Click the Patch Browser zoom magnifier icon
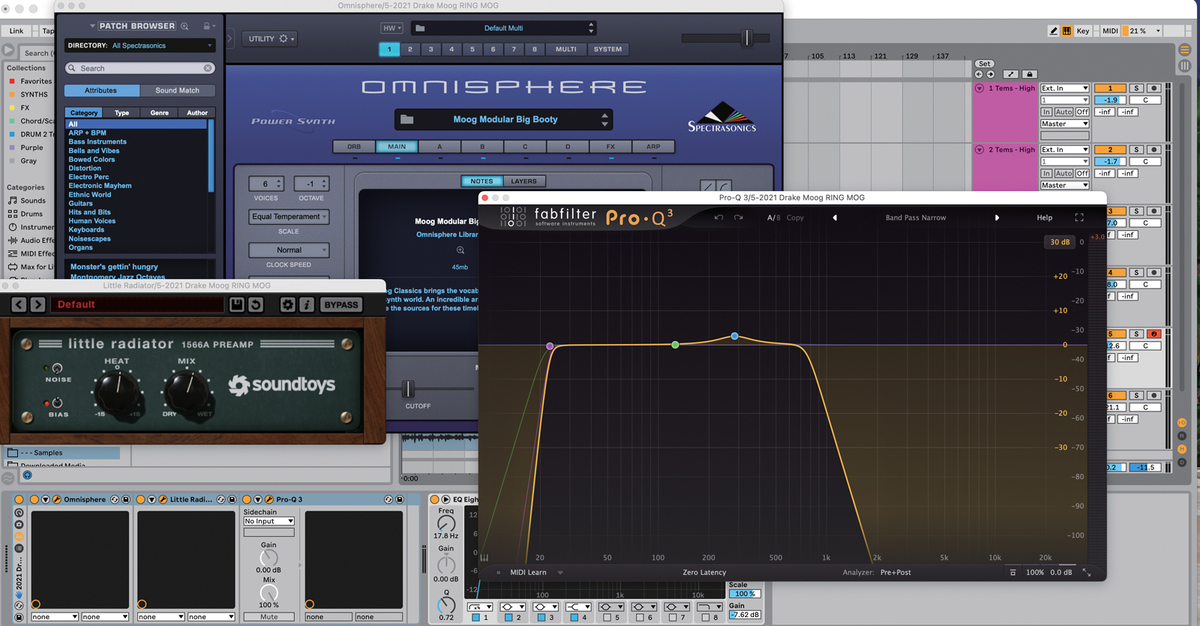This screenshot has height=626, width=1200. coord(185,26)
